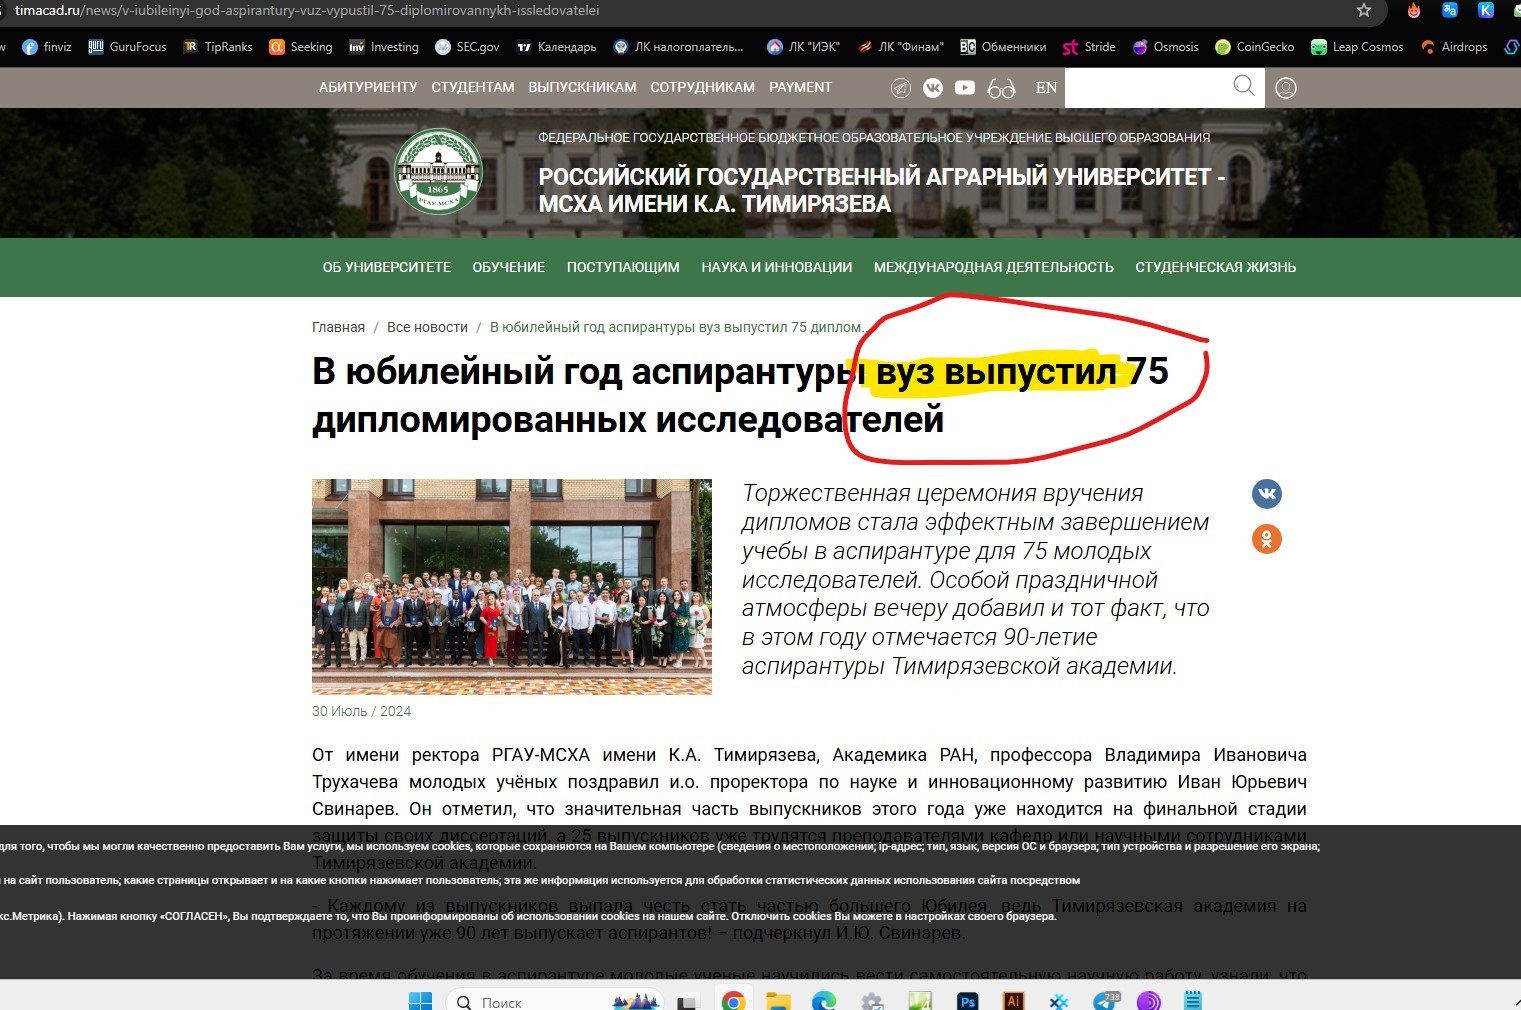This screenshot has height=1010, width=1521.
Task: Open ОБ УНИВЕРСИТЕТЕ menu
Action: click(x=386, y=267)
